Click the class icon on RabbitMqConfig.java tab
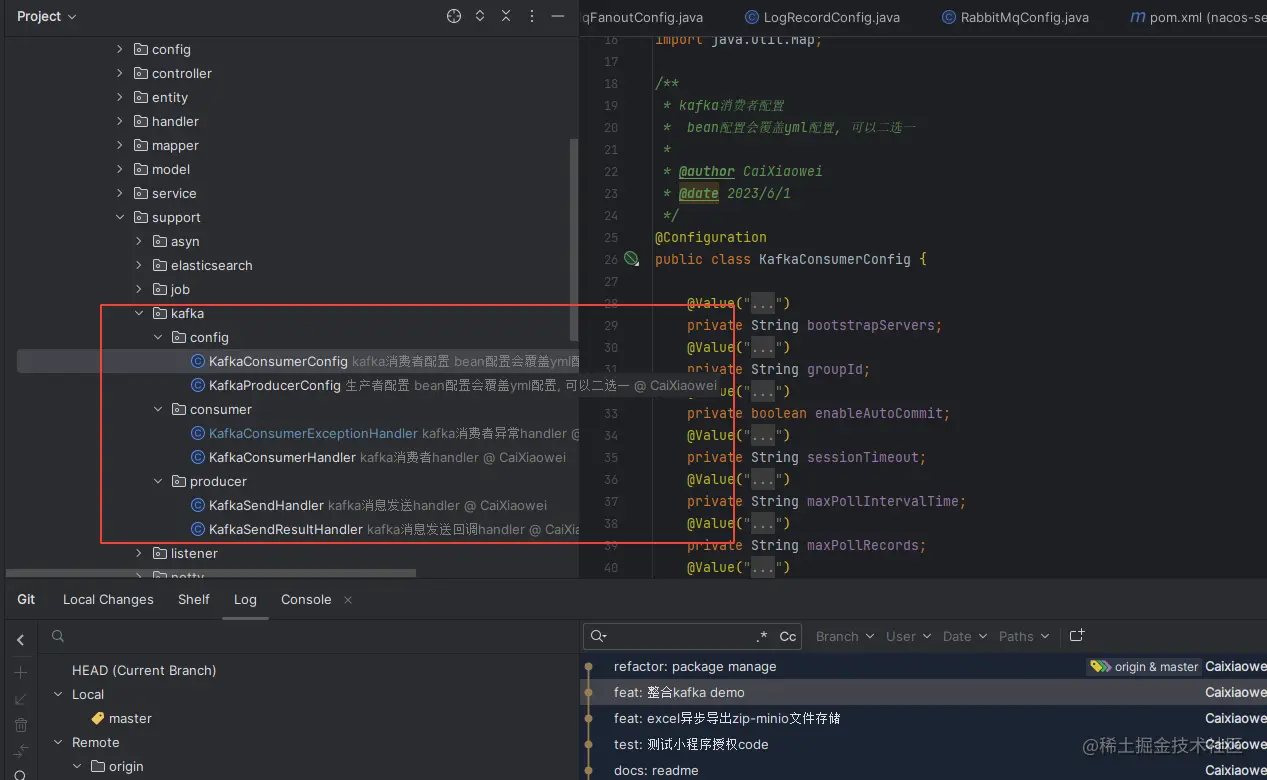1267x780 pixels. (949, 17)
